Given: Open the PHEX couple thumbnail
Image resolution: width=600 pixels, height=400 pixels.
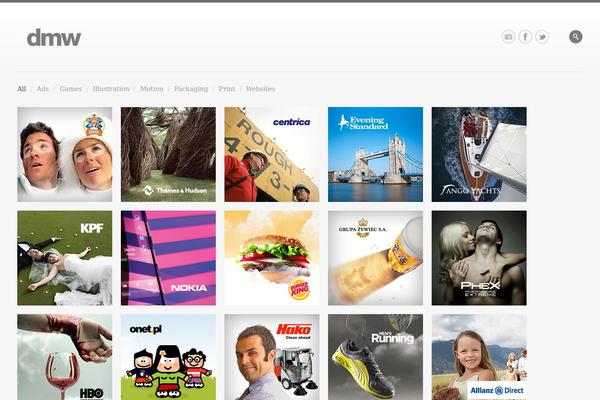Looking at the screenshot, I should (x=479, y=258).
